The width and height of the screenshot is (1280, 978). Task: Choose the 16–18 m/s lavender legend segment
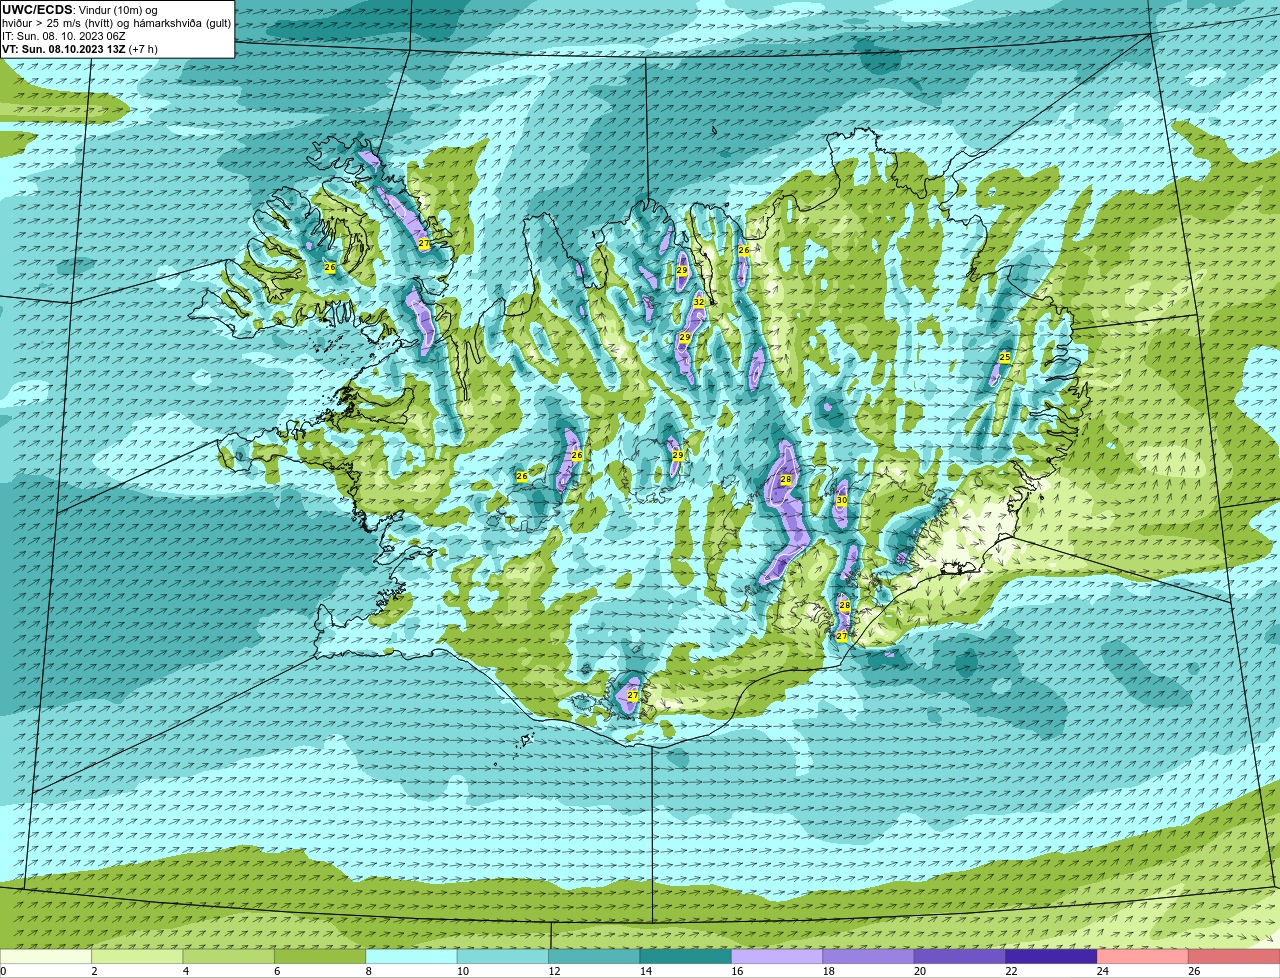[x=777, y=956]
